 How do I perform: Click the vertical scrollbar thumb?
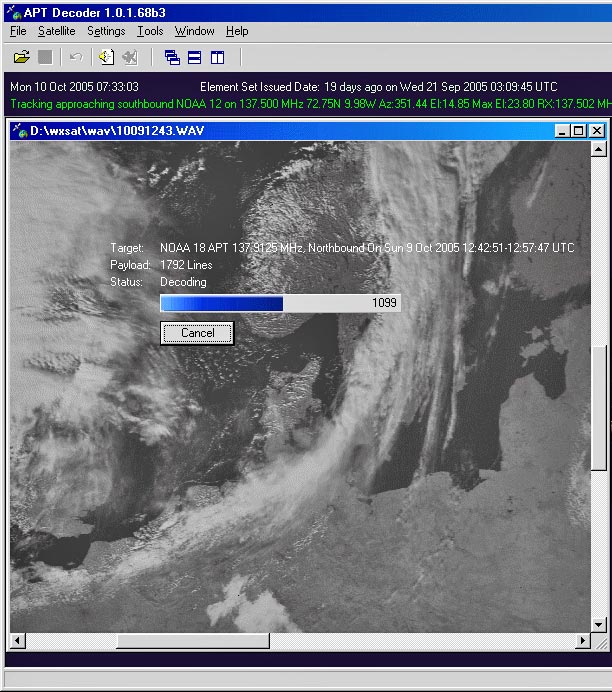[598, 408]
